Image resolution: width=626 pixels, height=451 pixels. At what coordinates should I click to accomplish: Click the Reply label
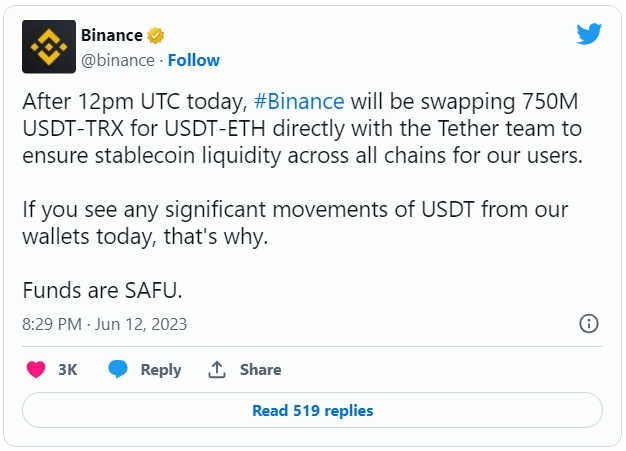click(161, 370)
